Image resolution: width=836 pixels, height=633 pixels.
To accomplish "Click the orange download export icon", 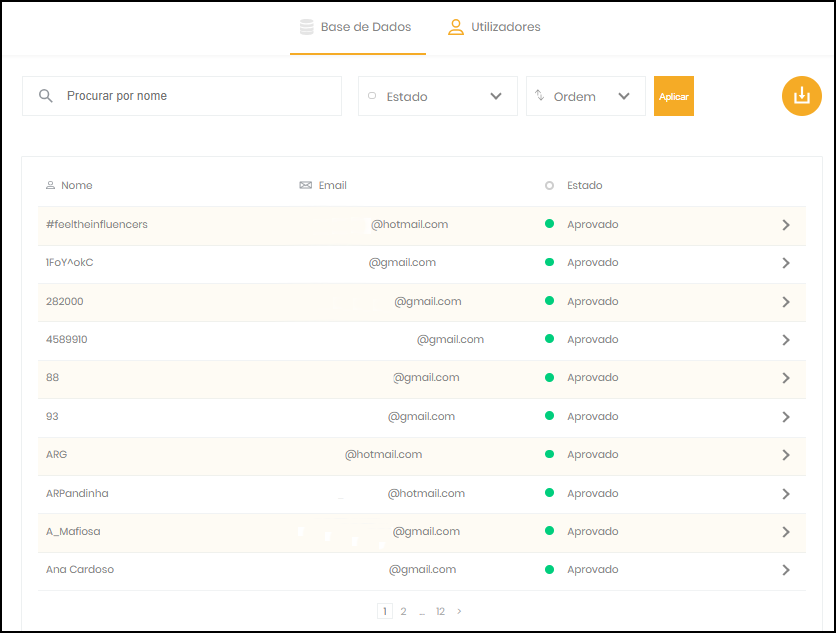I will point(801,96).
